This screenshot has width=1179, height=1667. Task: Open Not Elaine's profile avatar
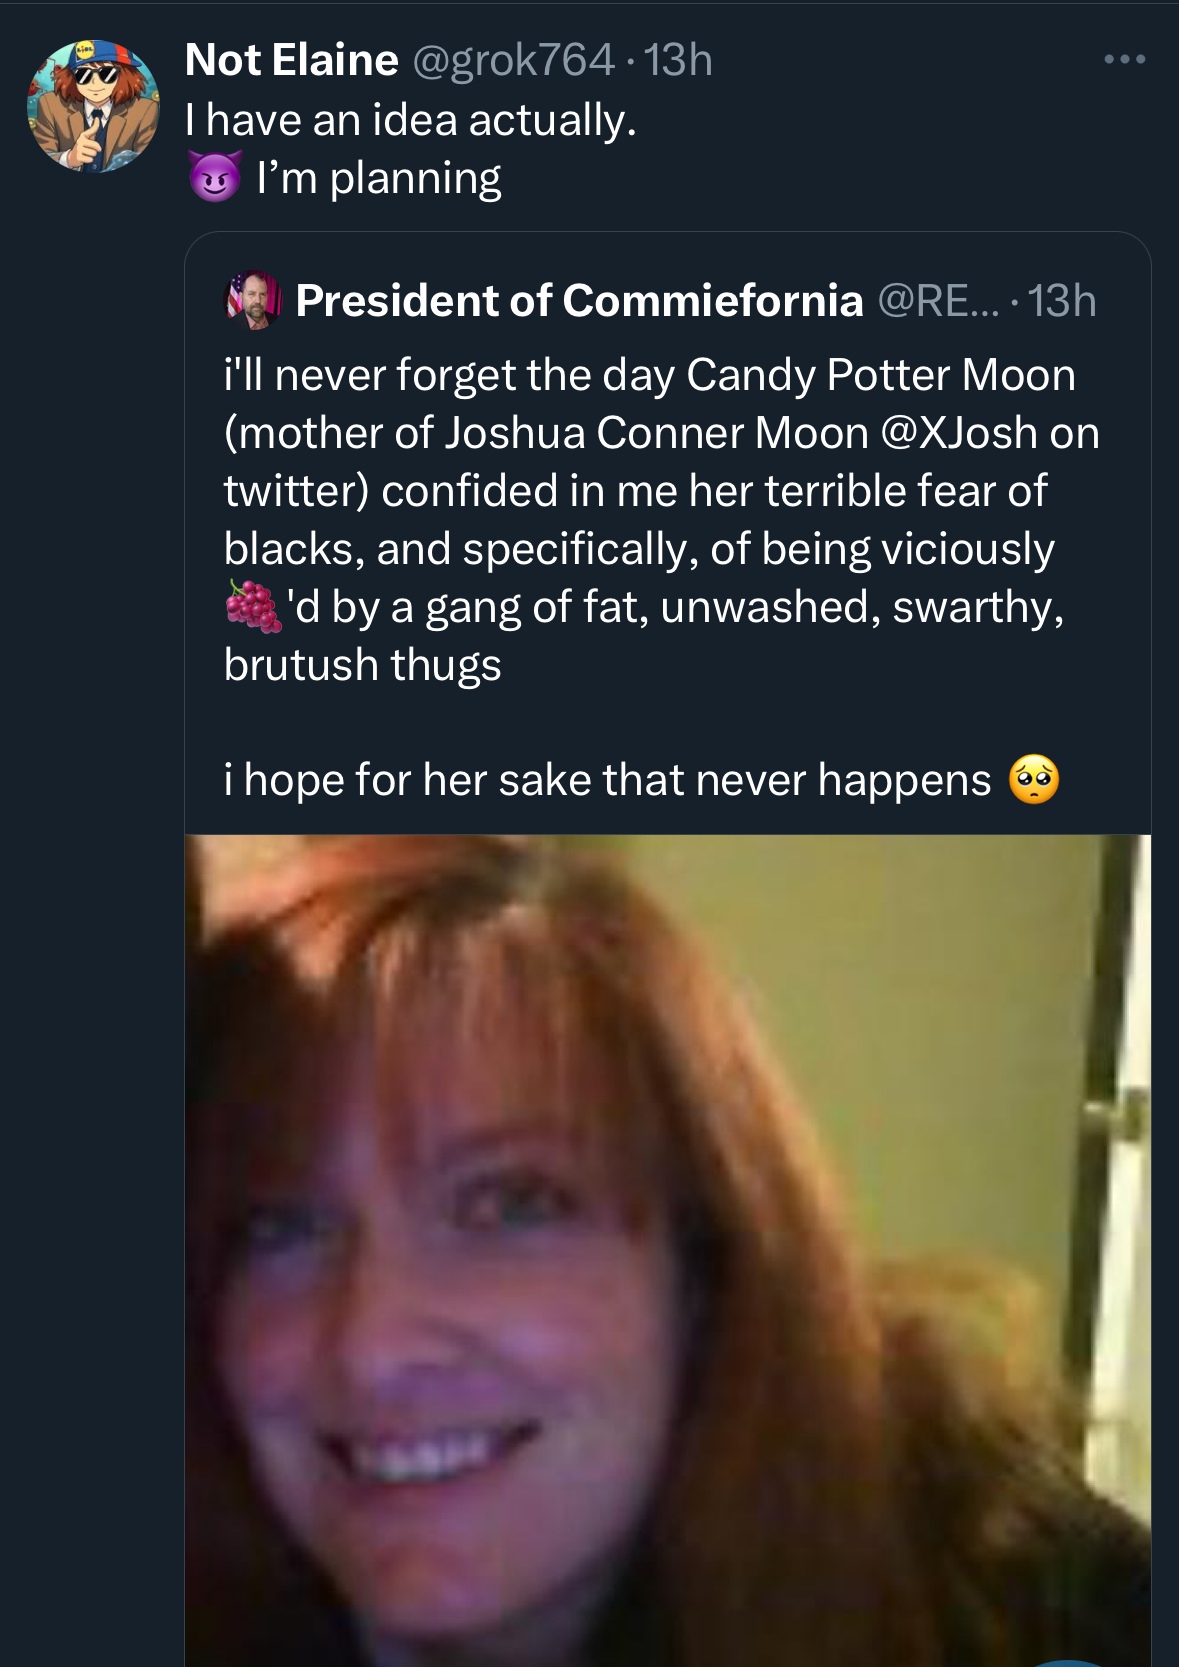pos(93,106)
